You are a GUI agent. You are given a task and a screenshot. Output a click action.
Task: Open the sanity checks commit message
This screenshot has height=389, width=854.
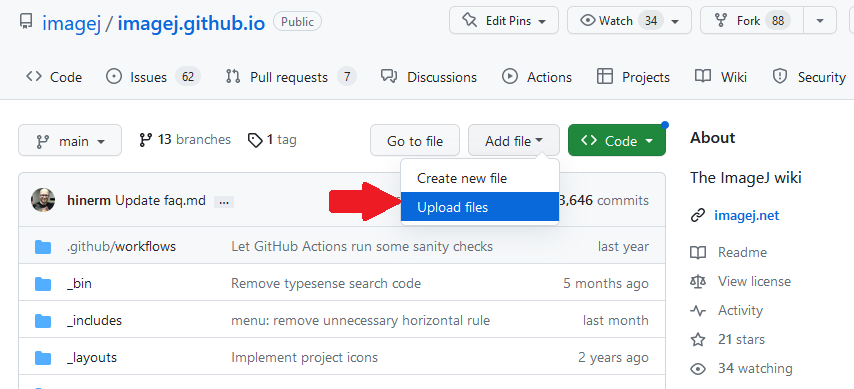[x=362, y=246]
